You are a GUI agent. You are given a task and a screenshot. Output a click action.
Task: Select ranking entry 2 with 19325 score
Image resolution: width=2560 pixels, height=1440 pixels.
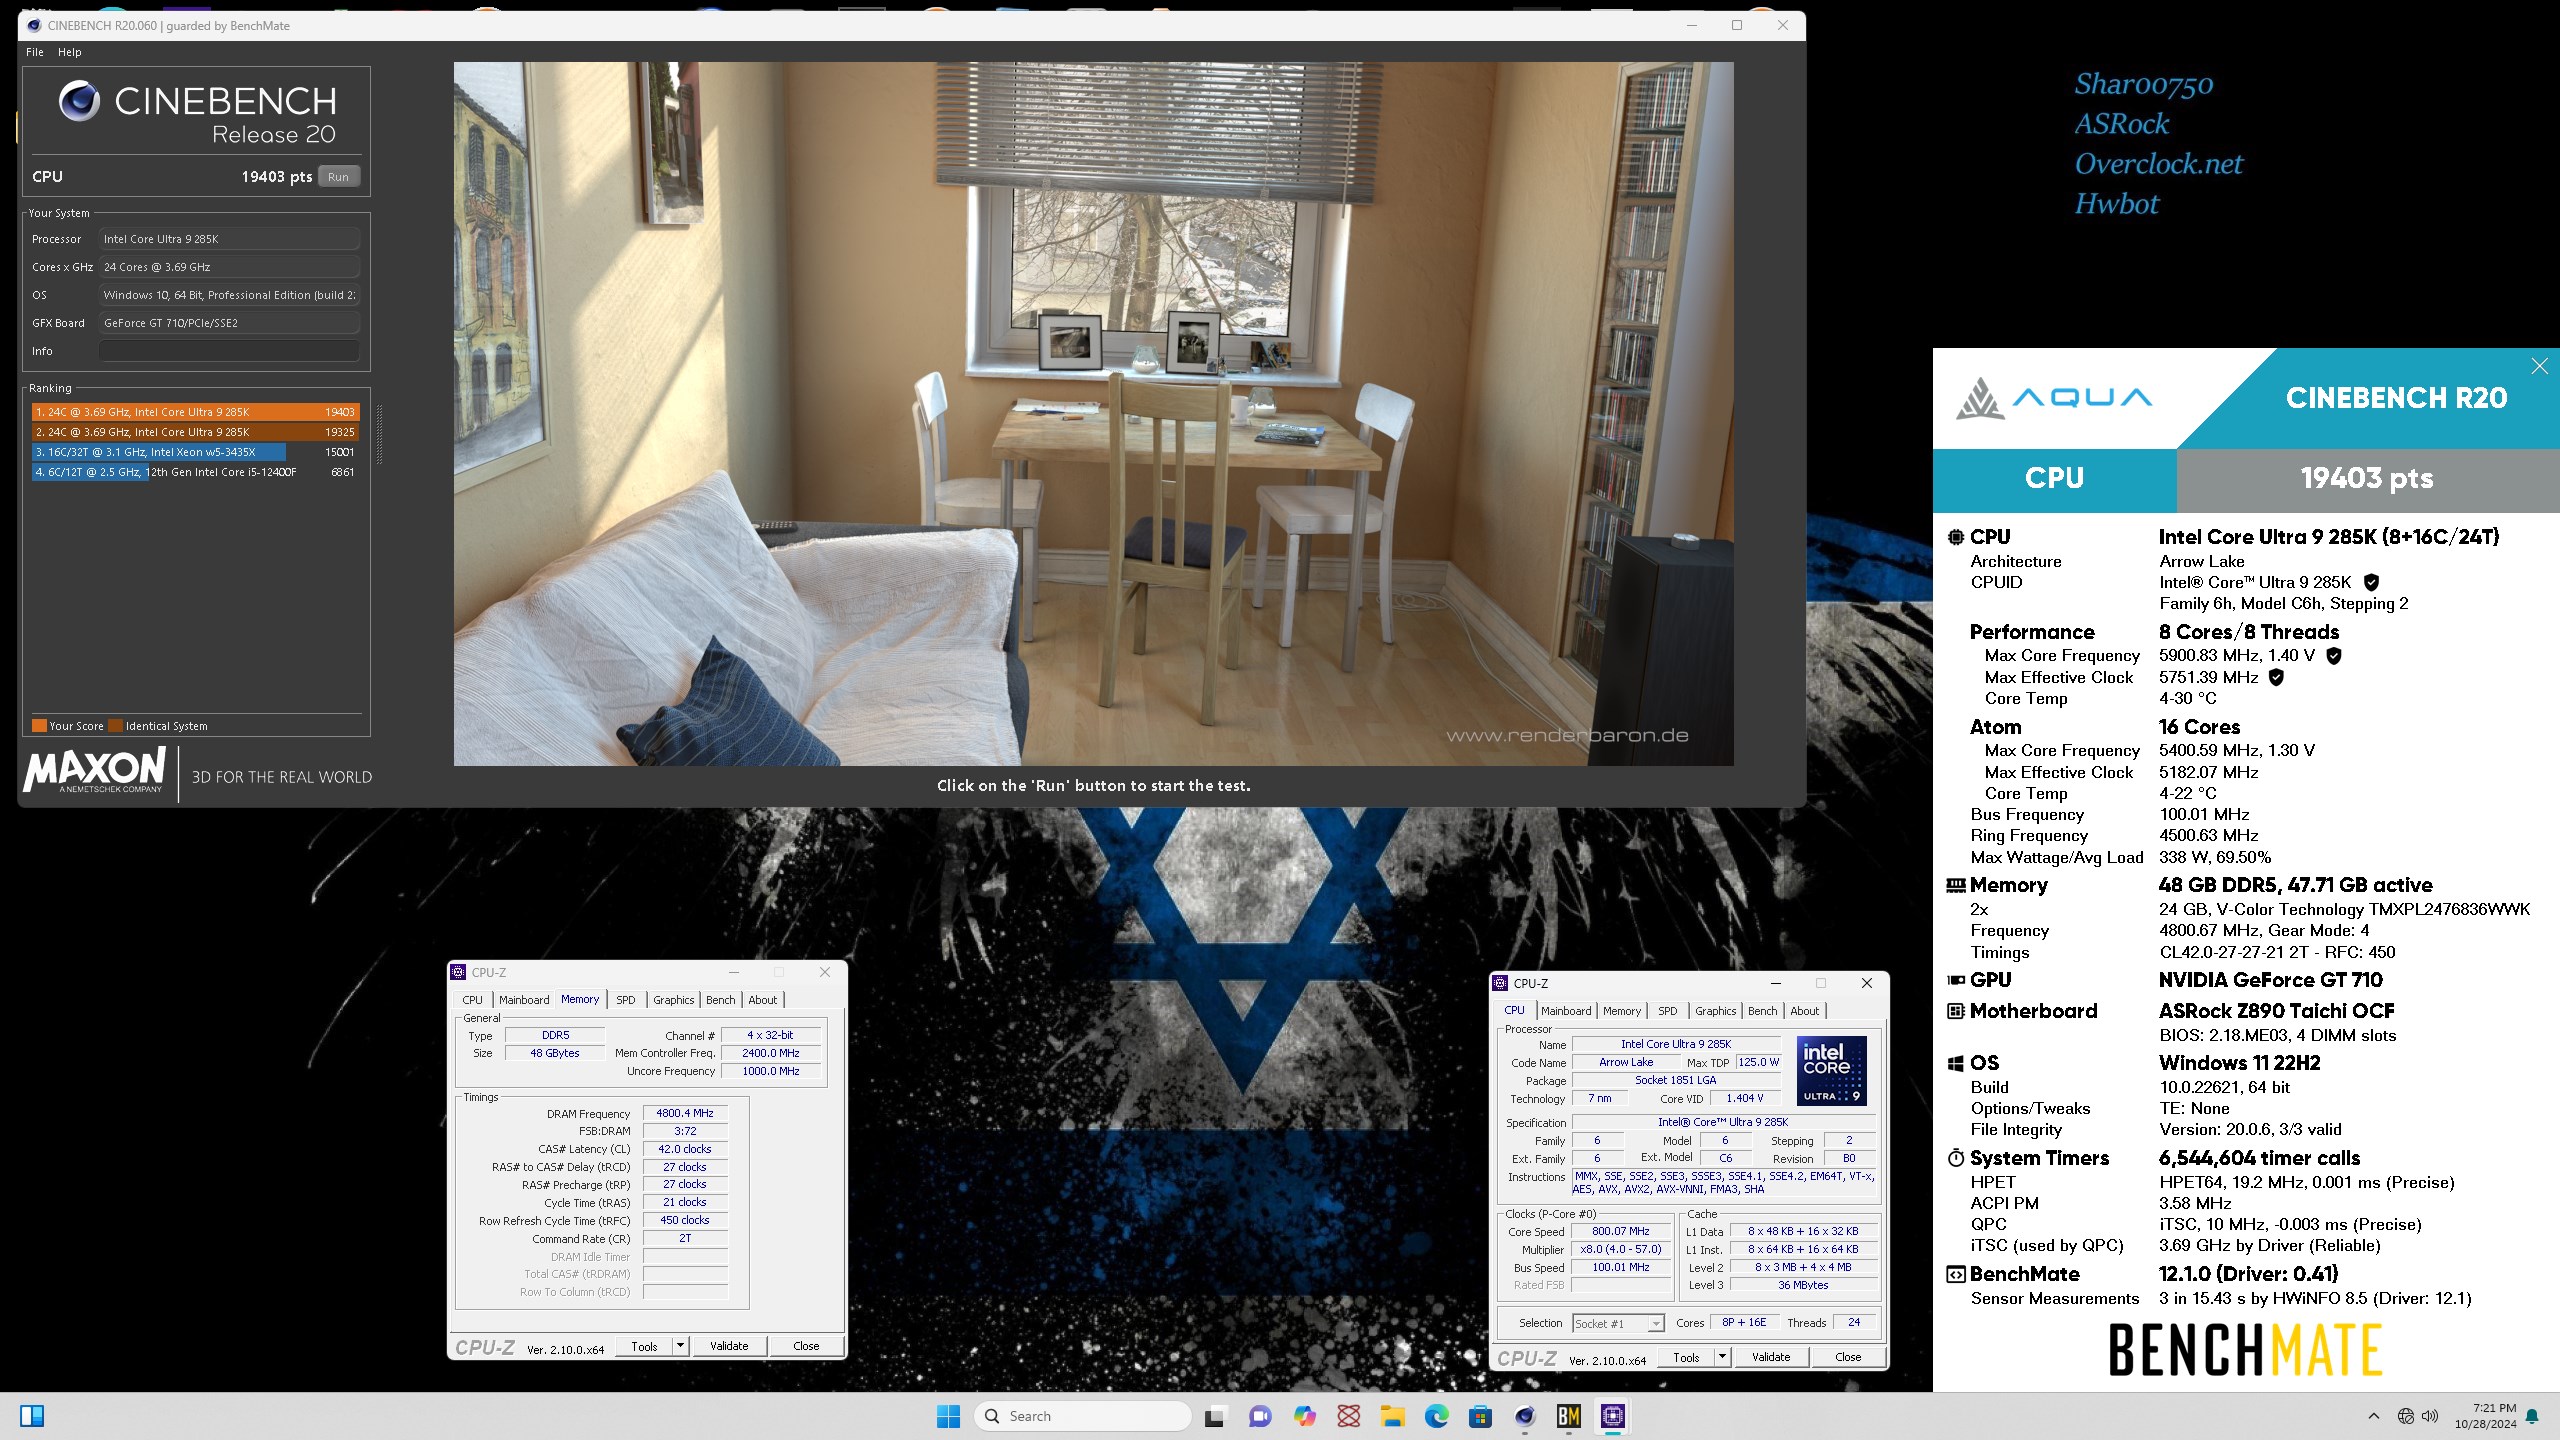click(x=195, y=432)
